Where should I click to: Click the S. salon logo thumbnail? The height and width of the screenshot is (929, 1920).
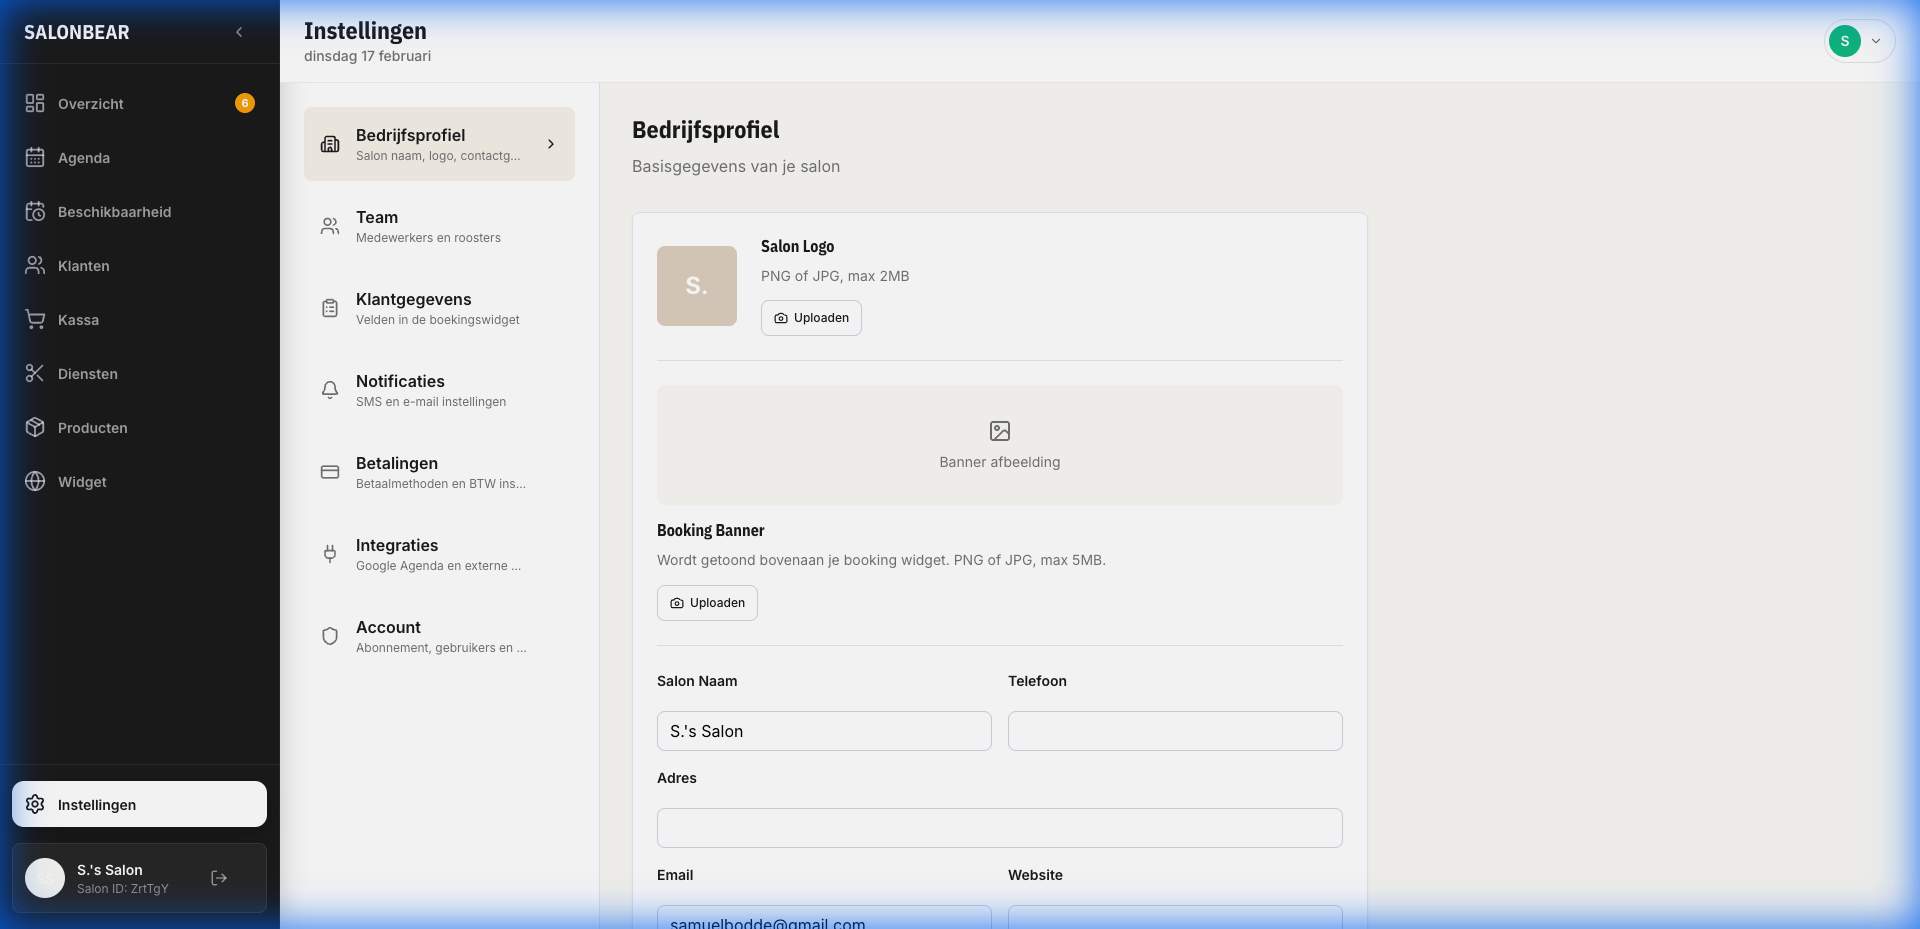pyautogui.click(x=697, y=286)
